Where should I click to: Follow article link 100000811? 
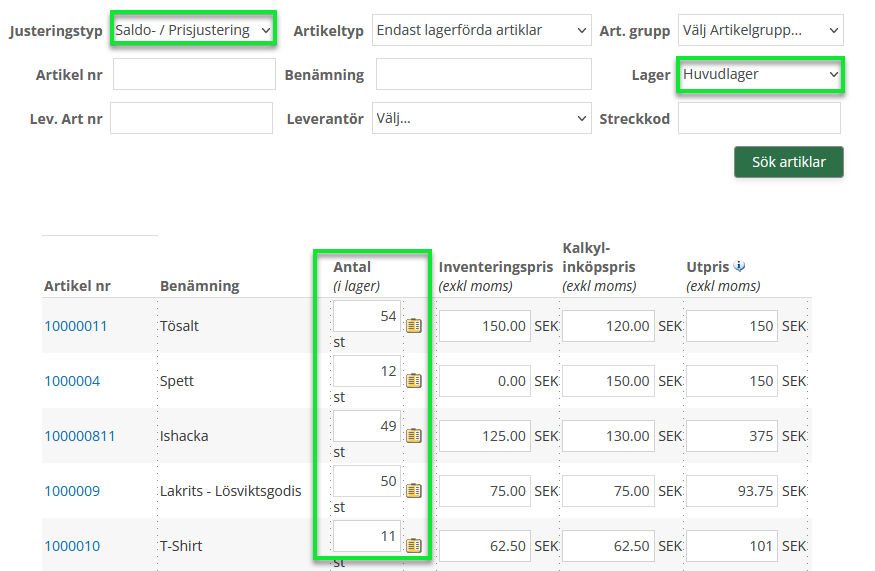pyautogui.click(x=78, y=436)
